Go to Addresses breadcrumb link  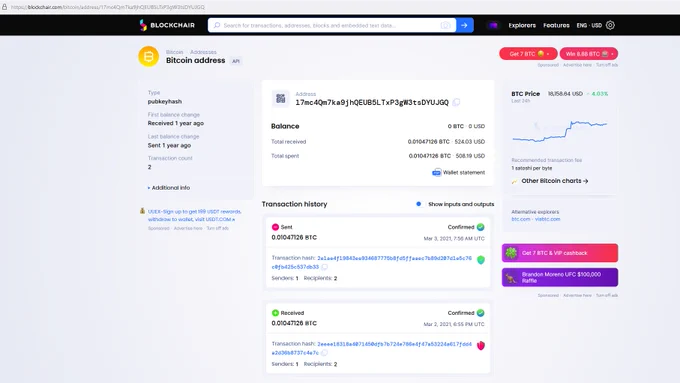(203, 52)
